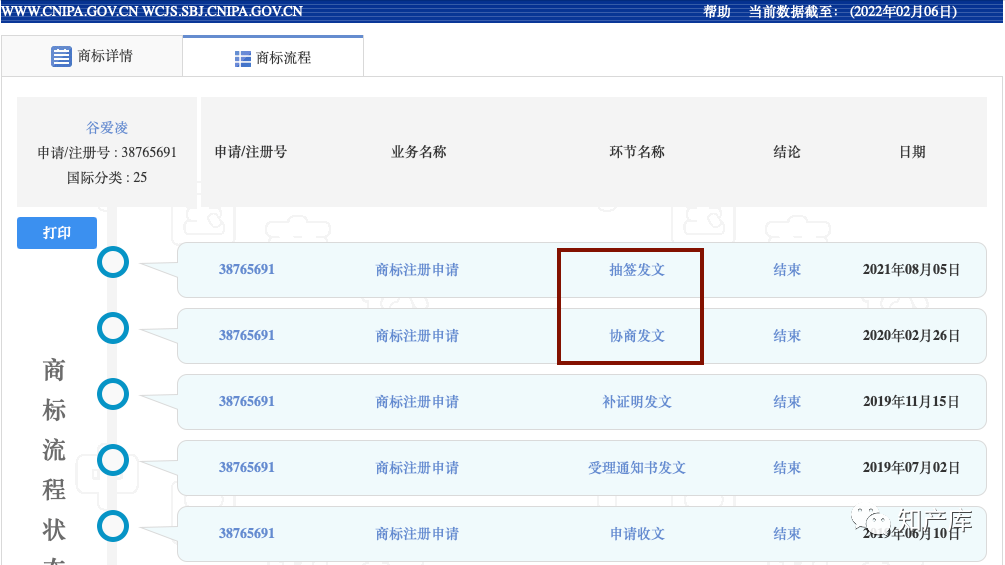This screenshot has height=565, width=1005.
Task: Switch to the 商标详情 tab
Action: pos(92,56)
